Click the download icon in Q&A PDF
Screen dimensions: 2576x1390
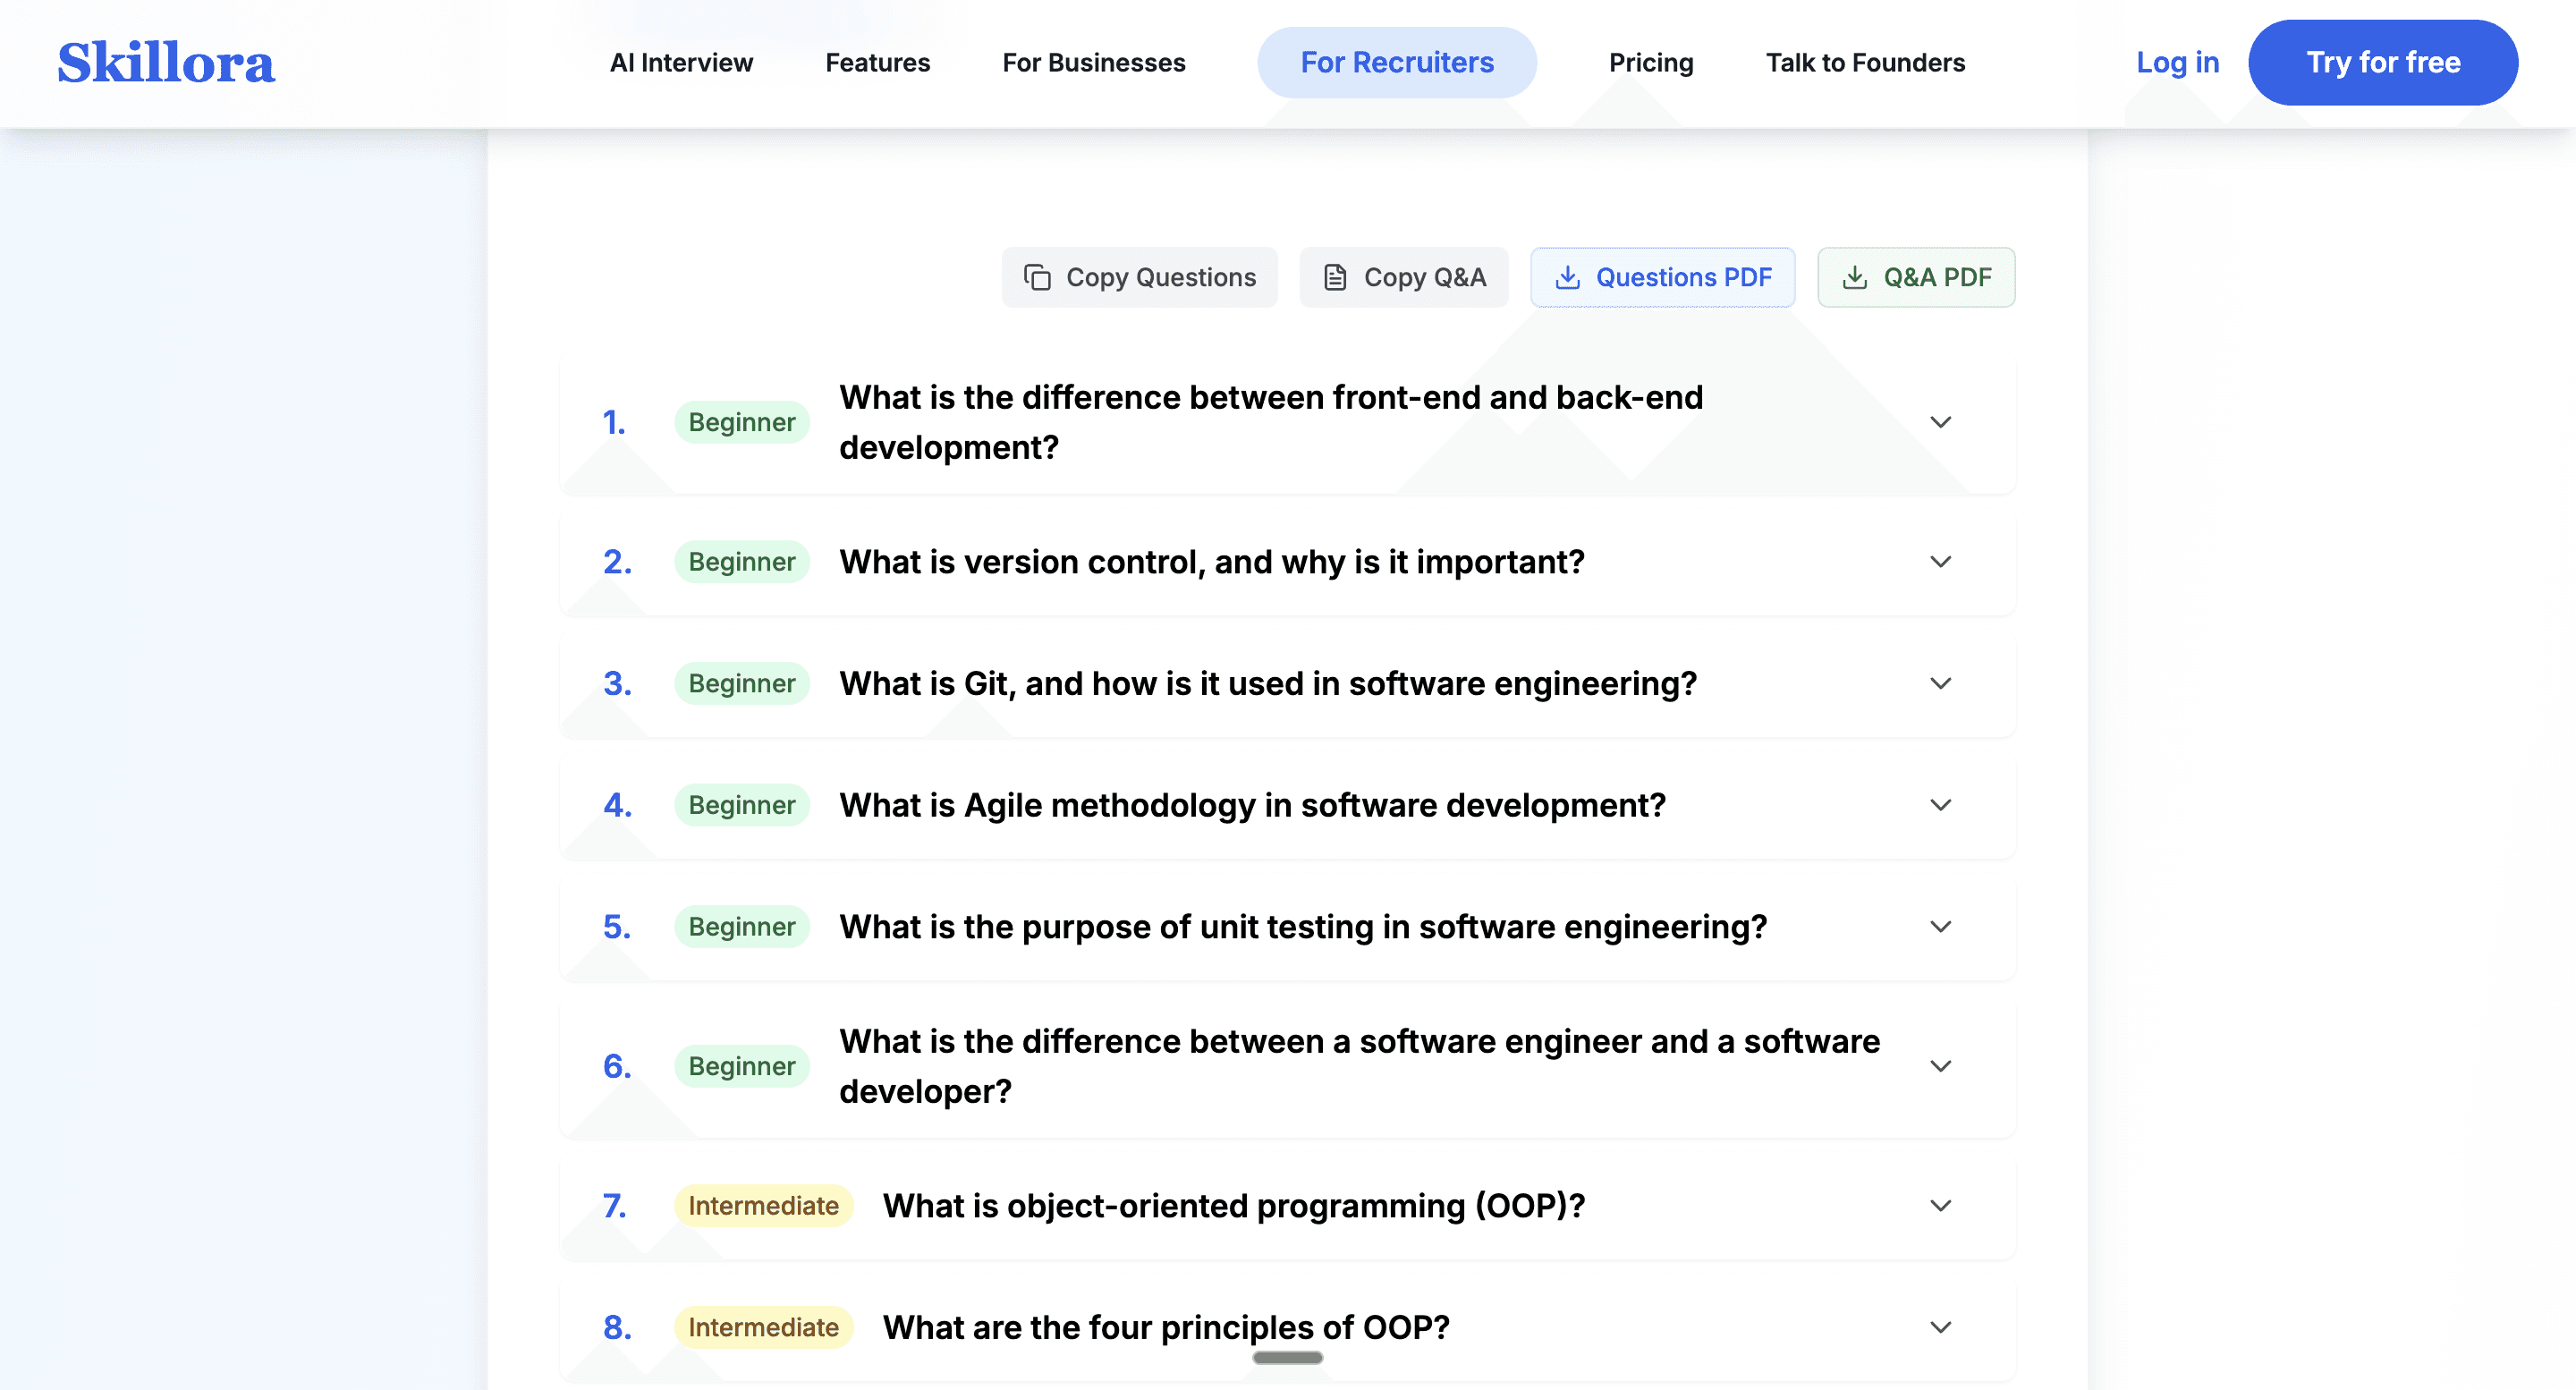[1854, 277]
